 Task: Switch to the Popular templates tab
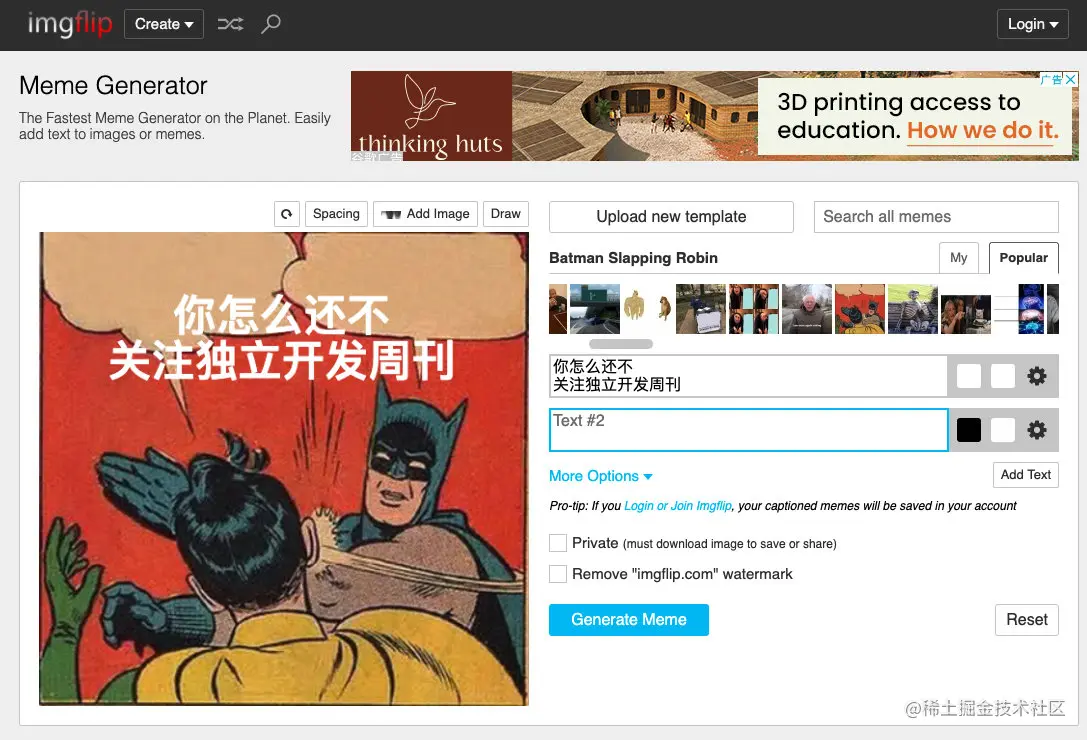click(1023, 257)
